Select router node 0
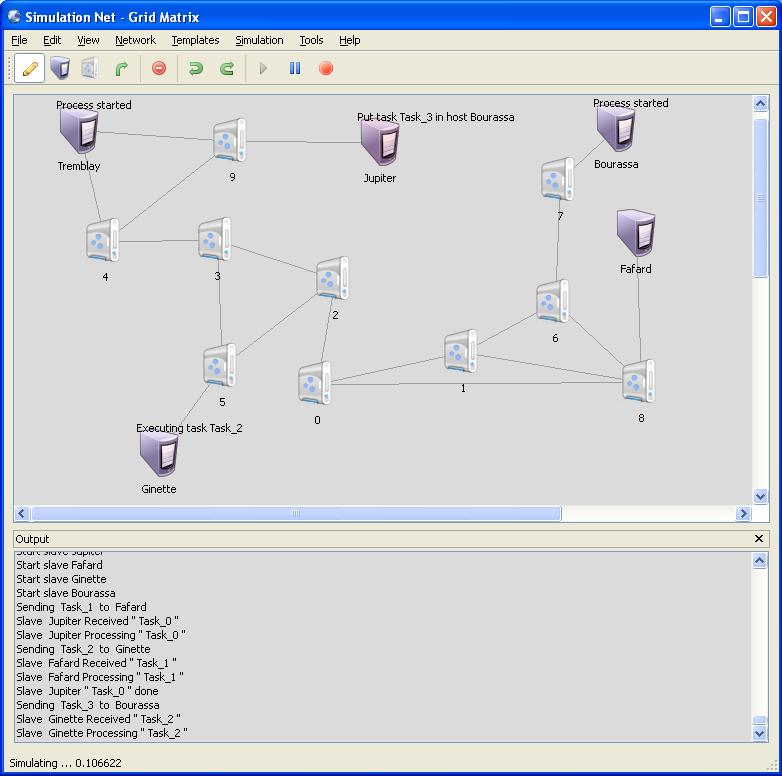782x776 pixels. (x=315, y=383)
